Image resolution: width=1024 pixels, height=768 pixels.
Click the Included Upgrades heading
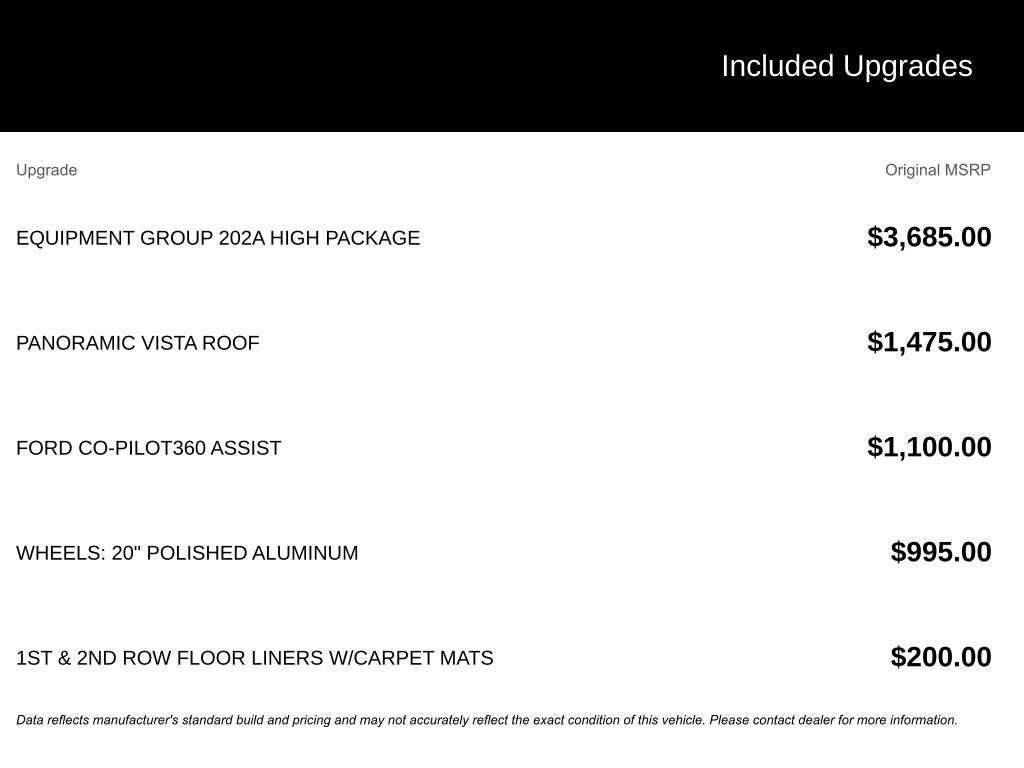click(x=846, y=66)
